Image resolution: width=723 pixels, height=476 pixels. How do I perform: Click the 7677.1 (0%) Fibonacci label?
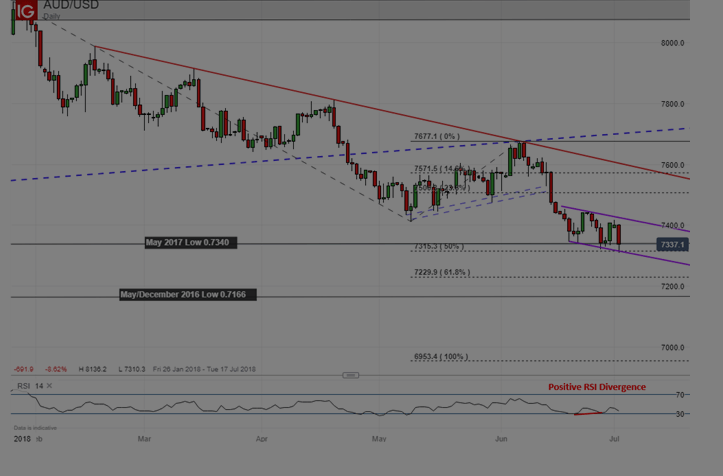[x=437, y=136]
